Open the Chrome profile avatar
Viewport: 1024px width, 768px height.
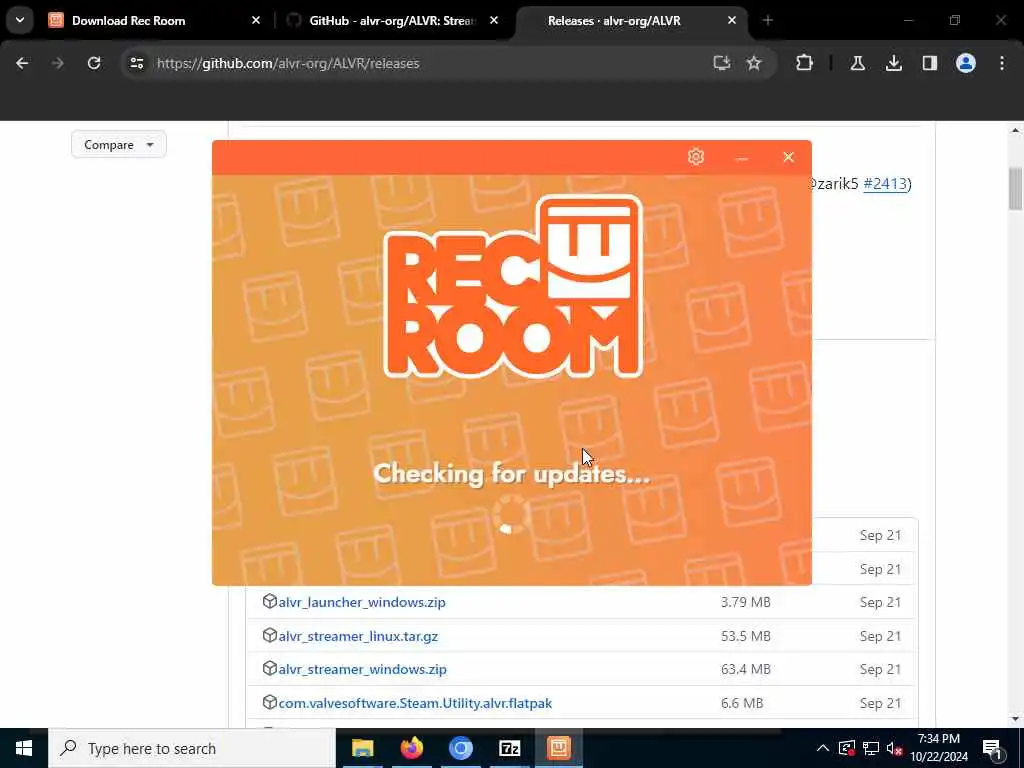coord(965,63)
